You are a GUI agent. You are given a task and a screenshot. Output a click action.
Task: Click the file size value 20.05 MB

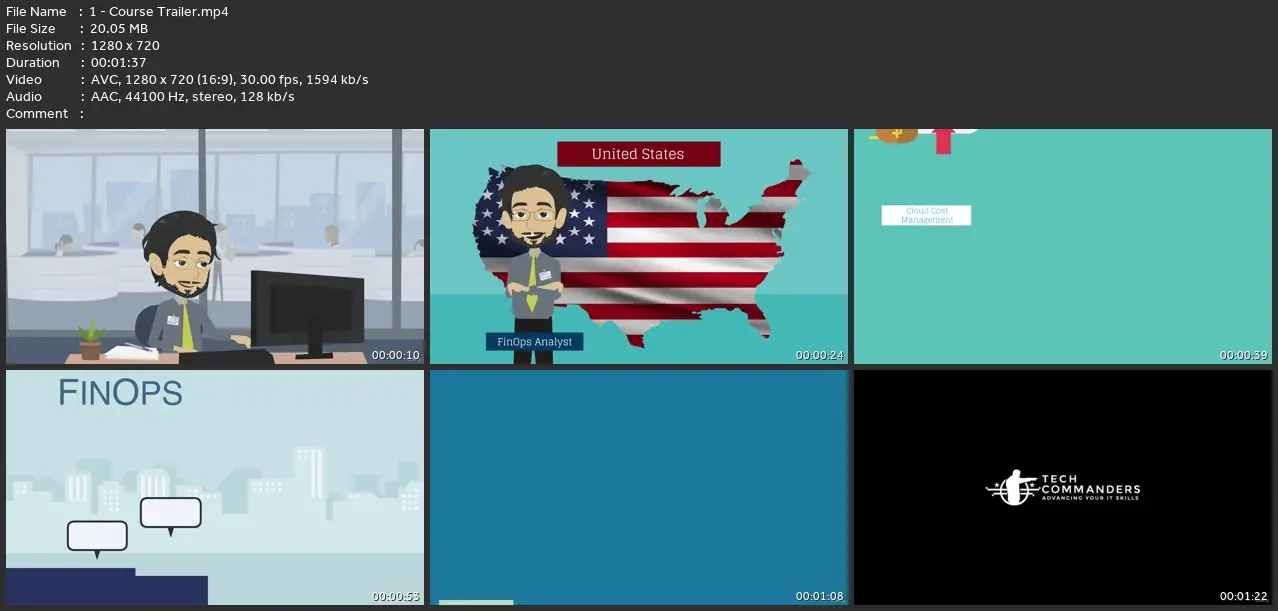click(x=118, y=29)
